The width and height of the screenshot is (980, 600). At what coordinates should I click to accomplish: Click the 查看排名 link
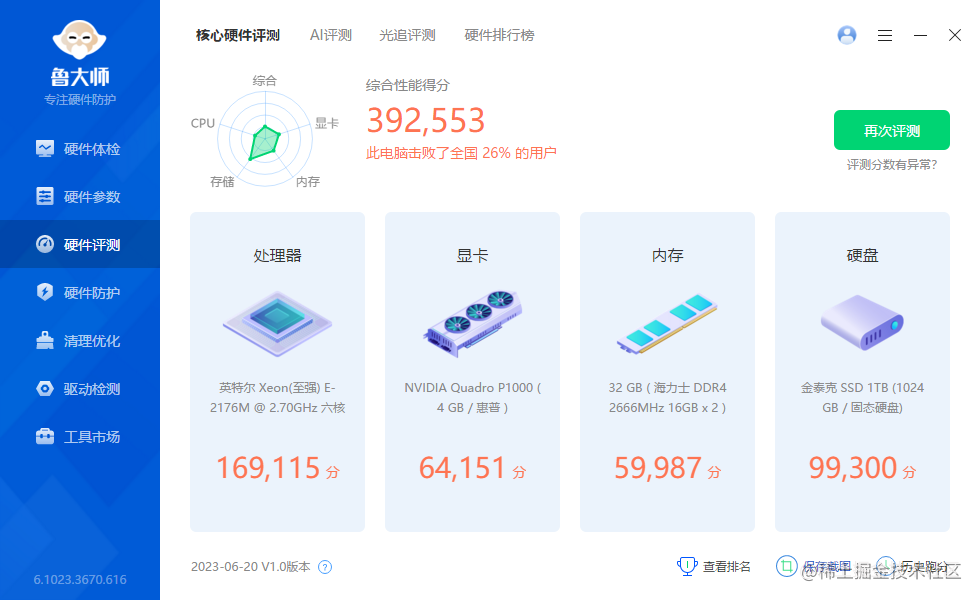pyautogui.click(x=726, y=567)
